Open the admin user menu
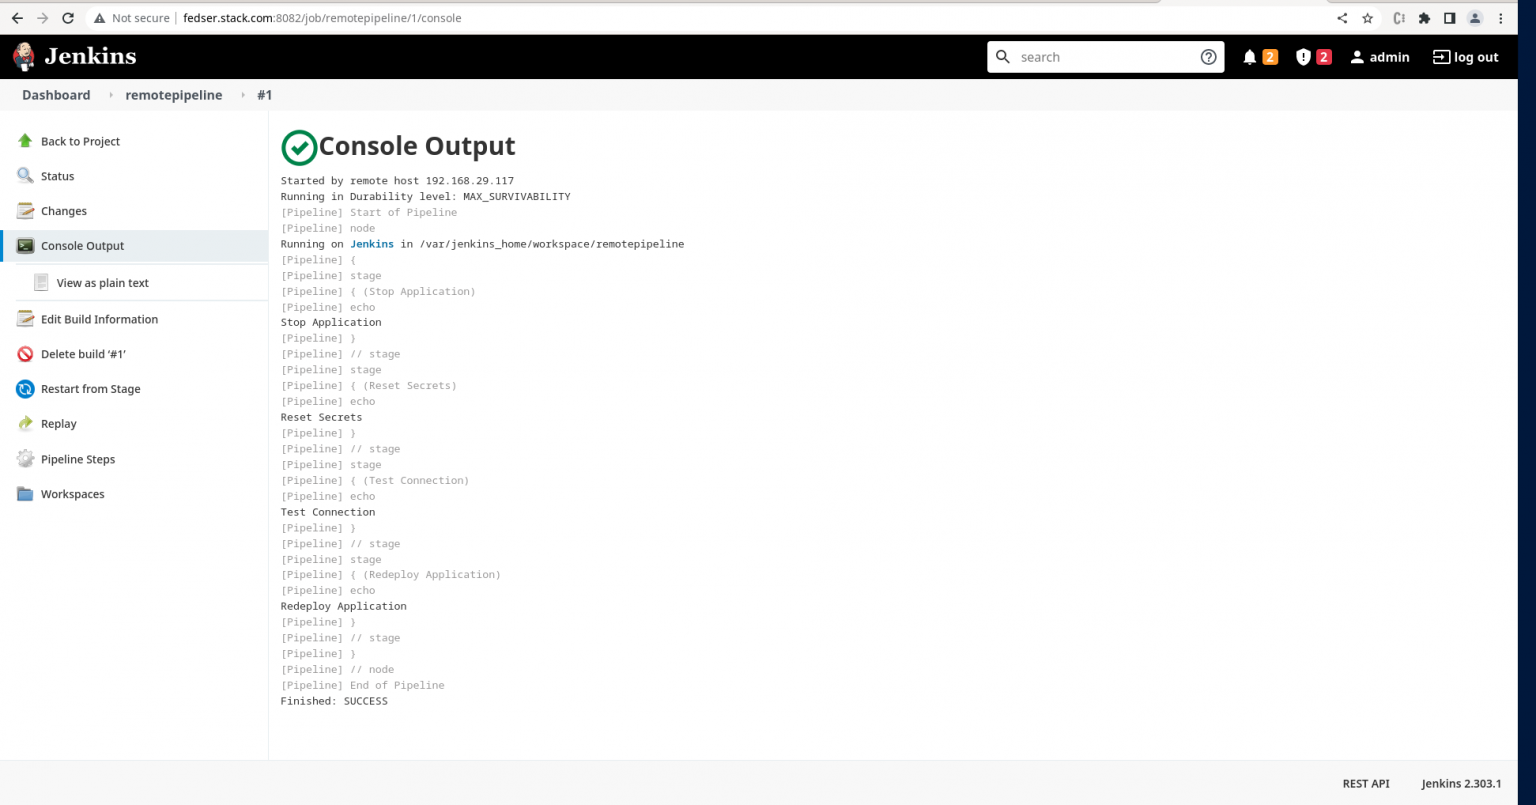Screen dimensions: 1536x805 point(1380,57)
